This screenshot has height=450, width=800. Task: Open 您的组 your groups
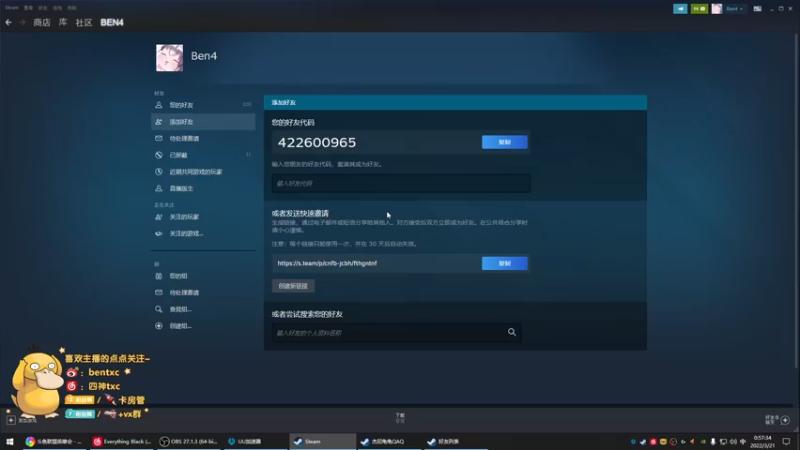pyautogui.click(x=203, y=276)
